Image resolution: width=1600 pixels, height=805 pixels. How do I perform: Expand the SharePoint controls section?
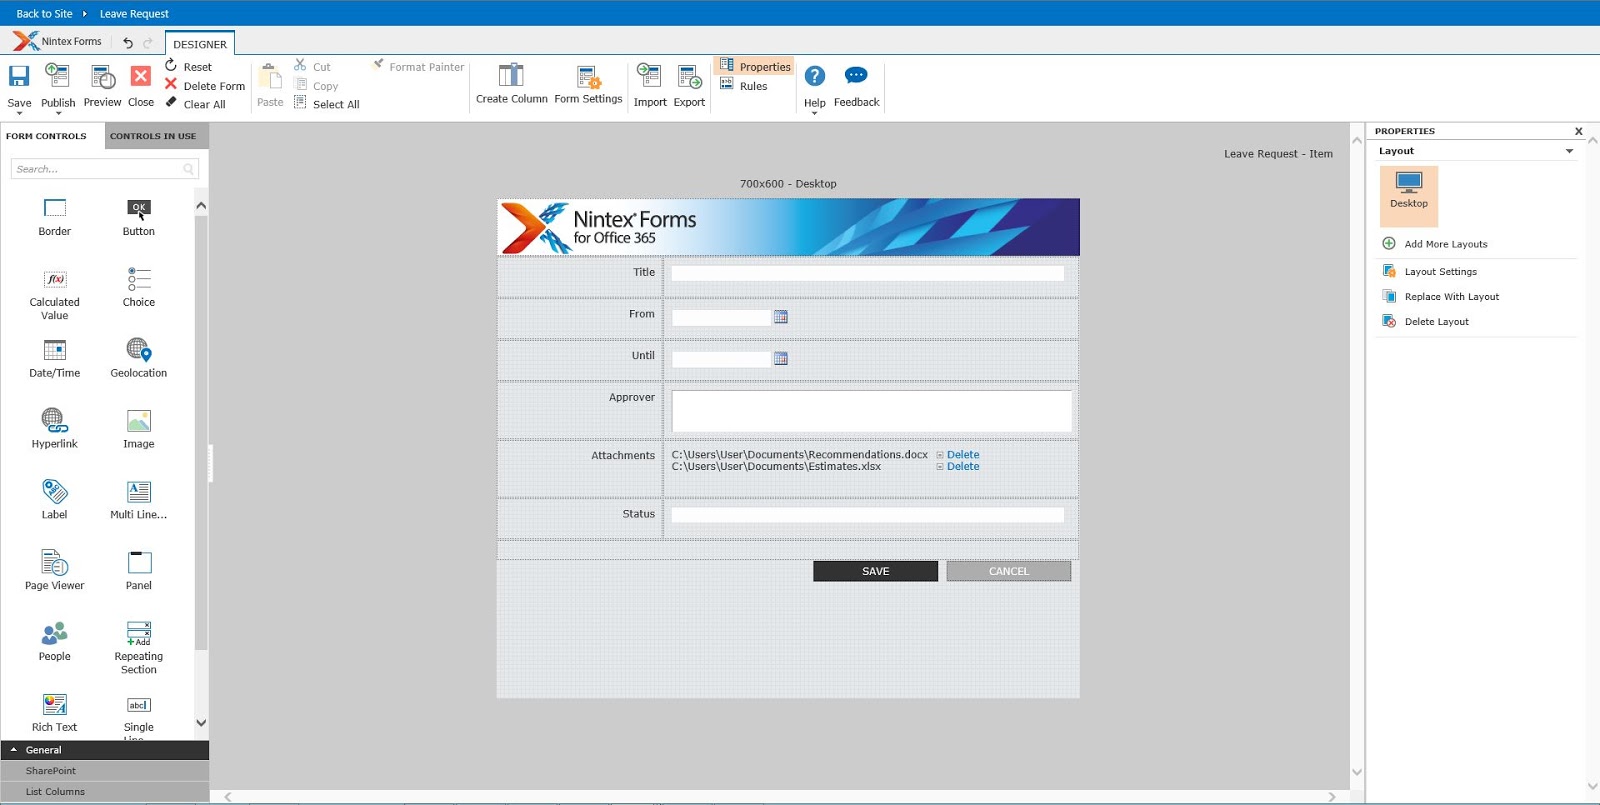(105, 771)
